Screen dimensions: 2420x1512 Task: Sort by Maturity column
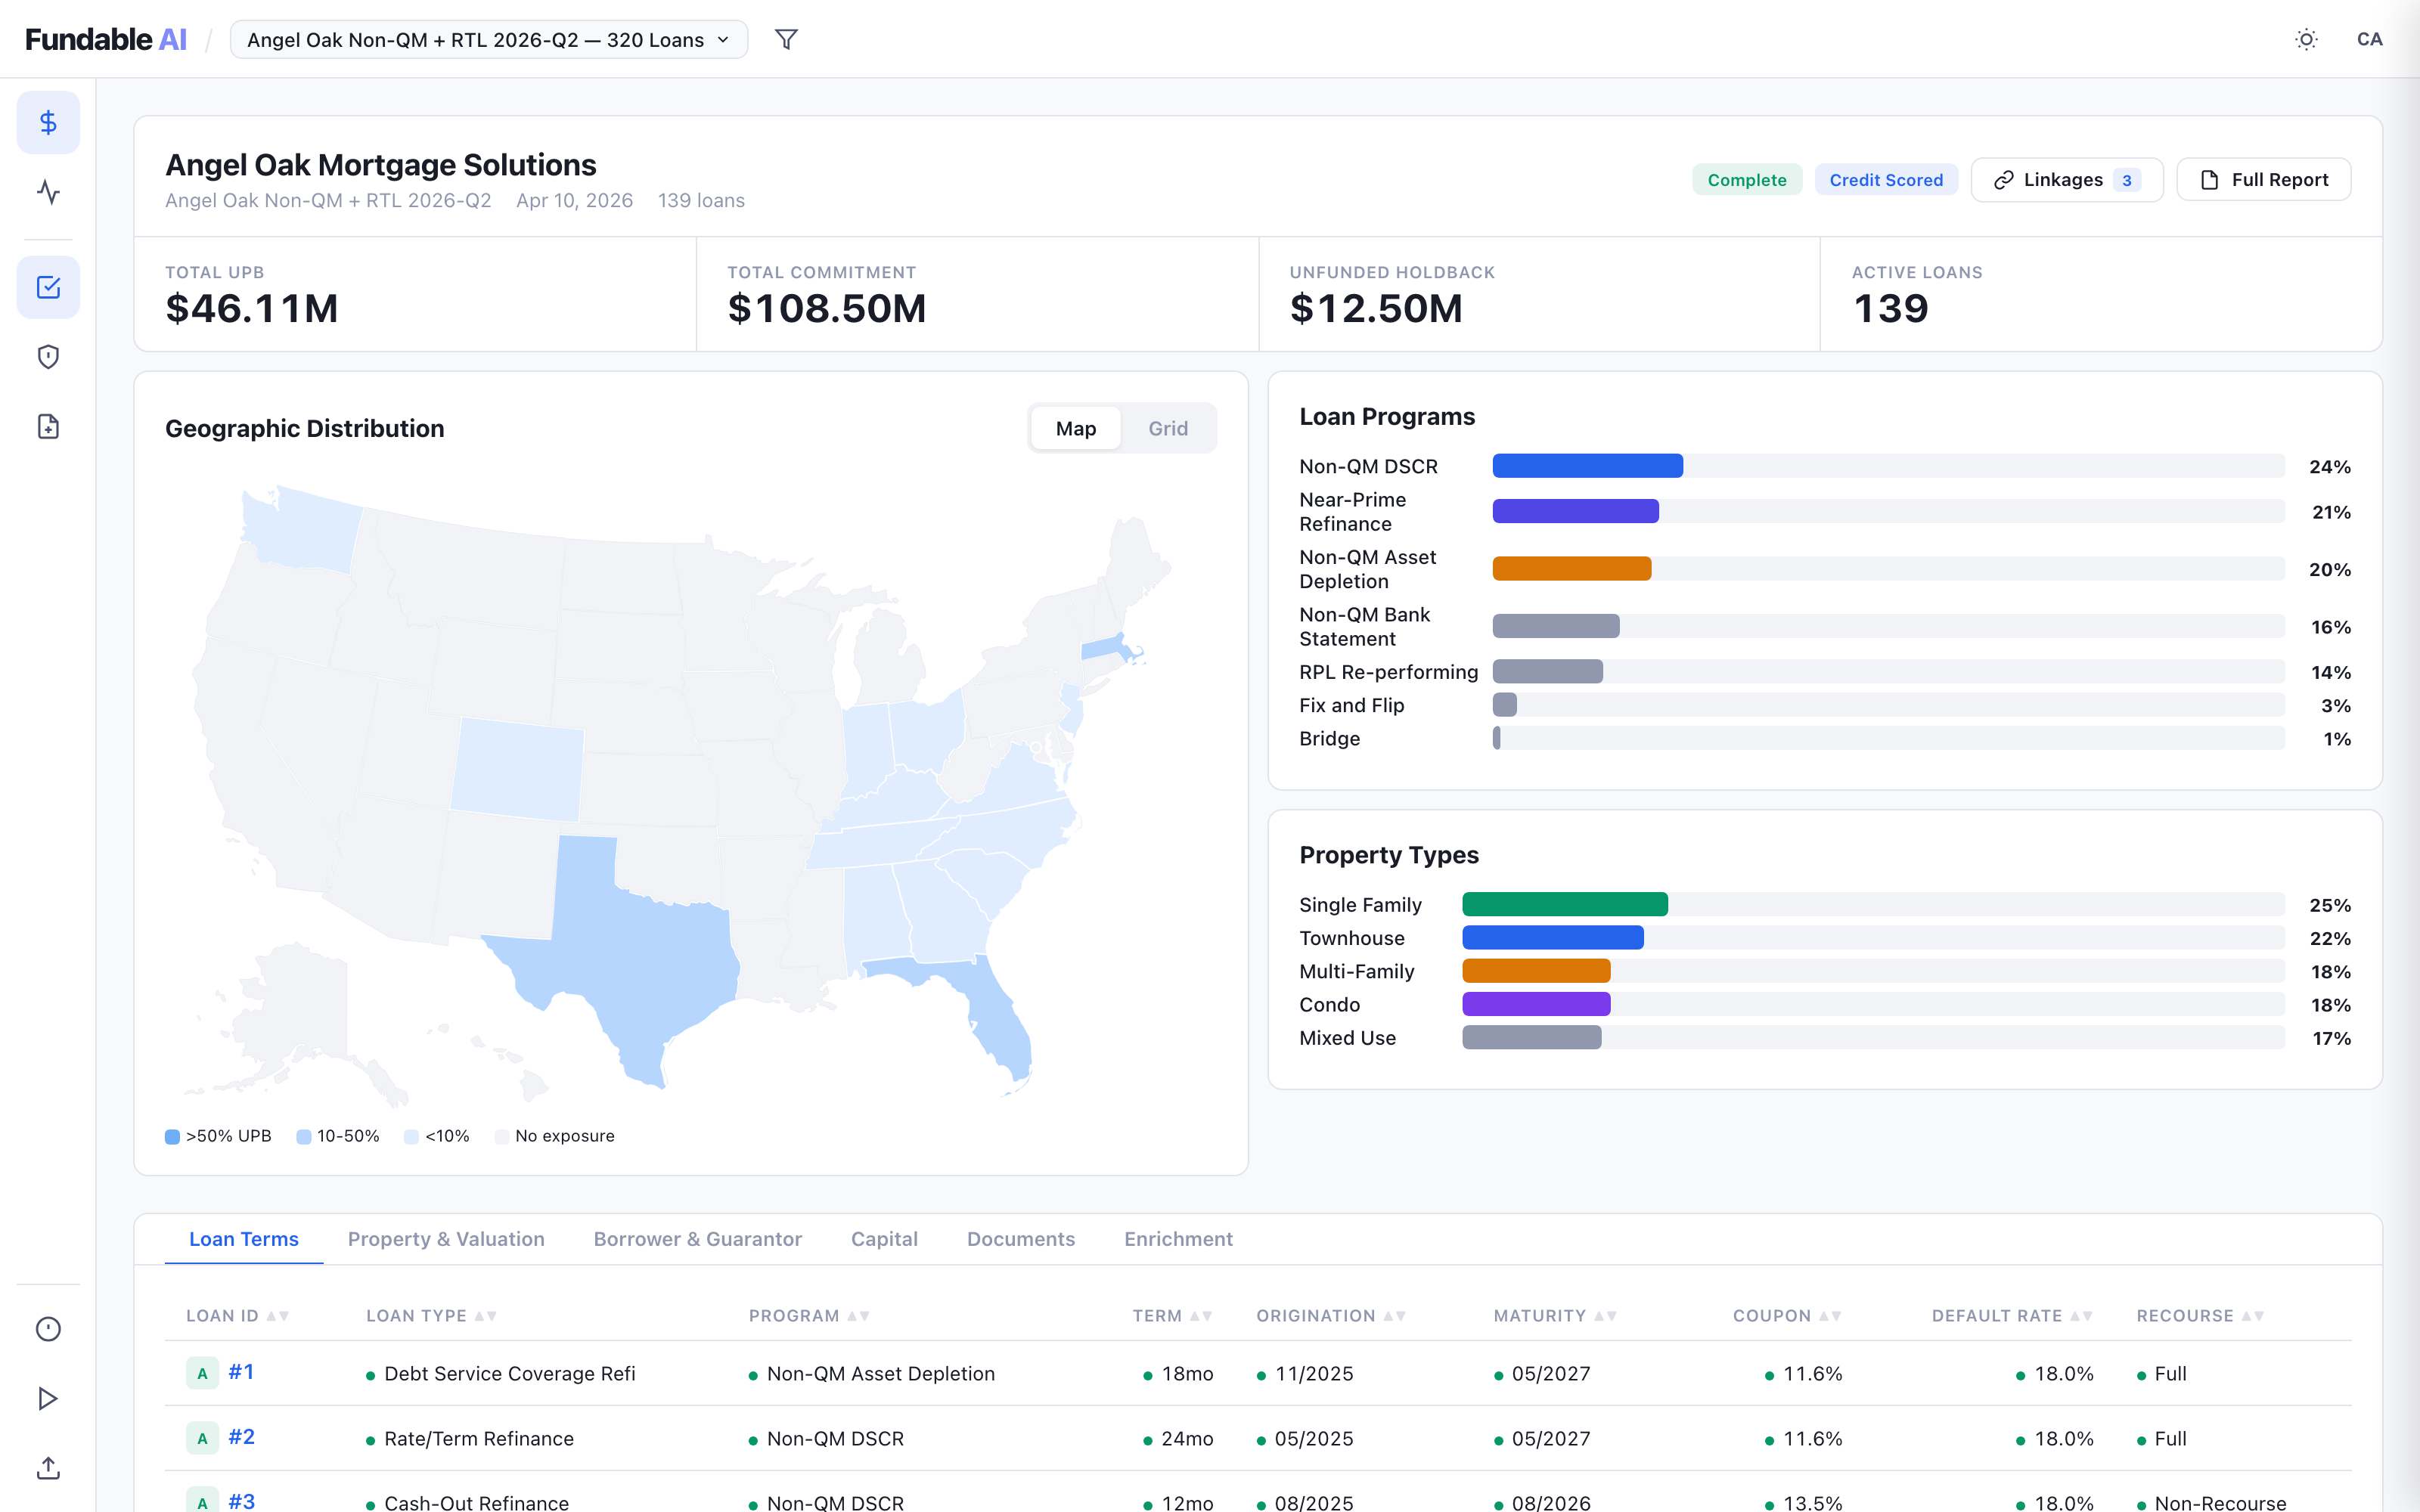click(1555, 1316)
